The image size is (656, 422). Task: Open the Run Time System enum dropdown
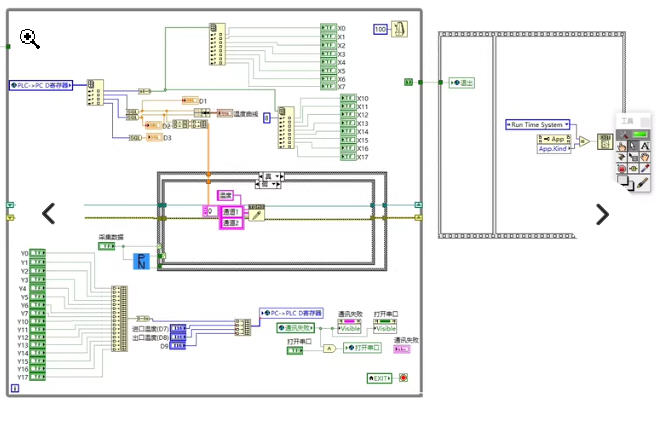click(538, 125)
